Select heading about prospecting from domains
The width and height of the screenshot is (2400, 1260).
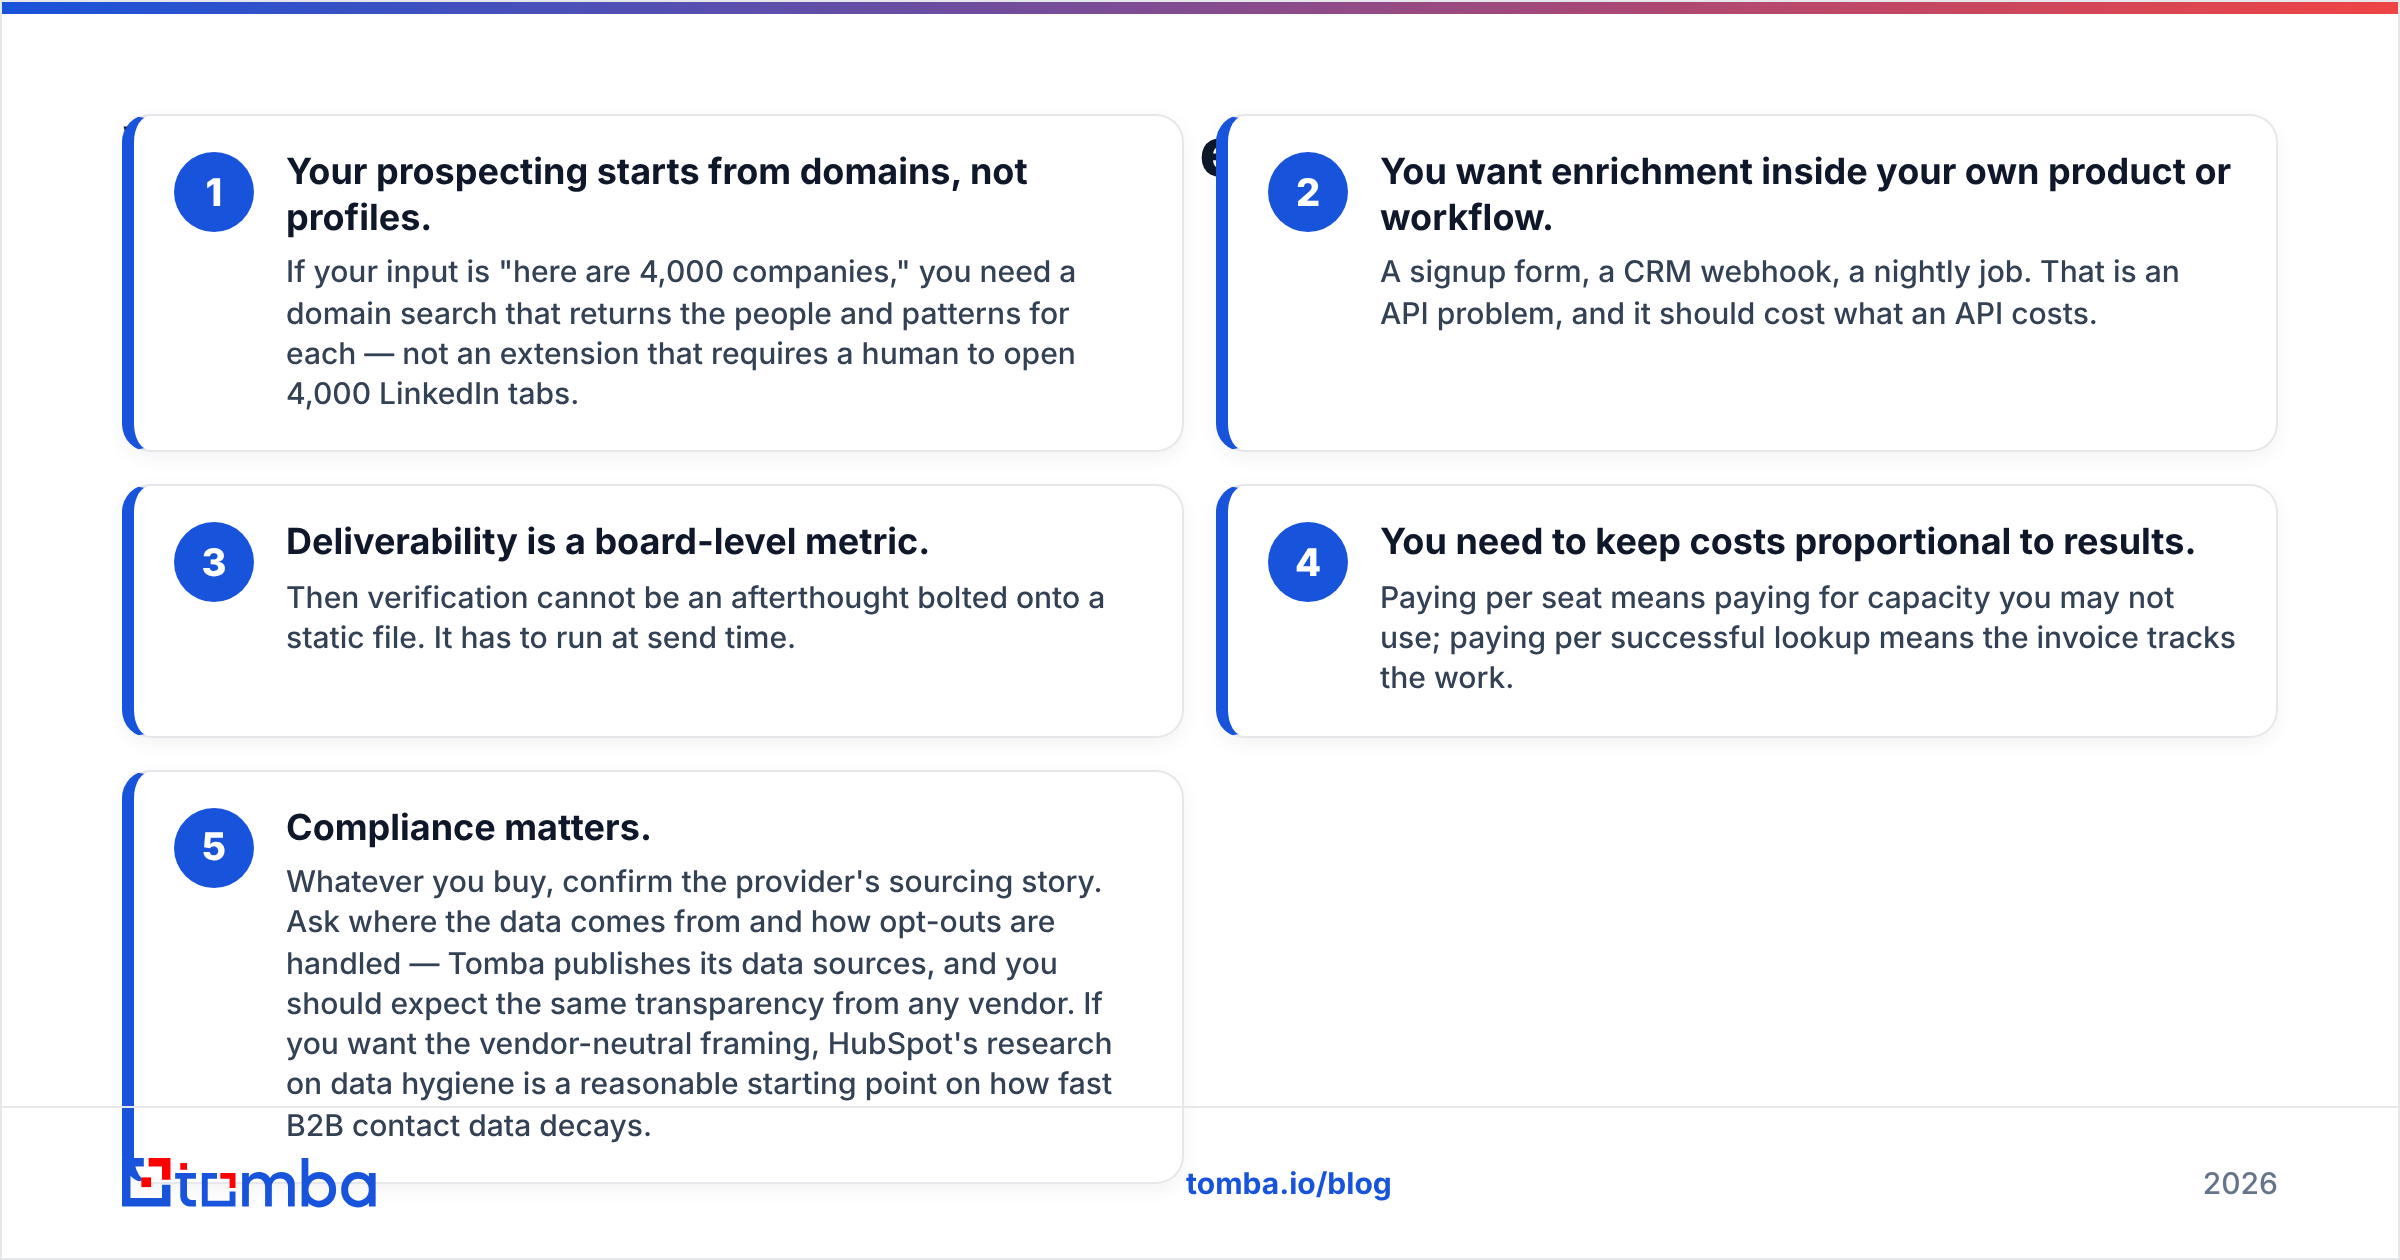[656, 194]
